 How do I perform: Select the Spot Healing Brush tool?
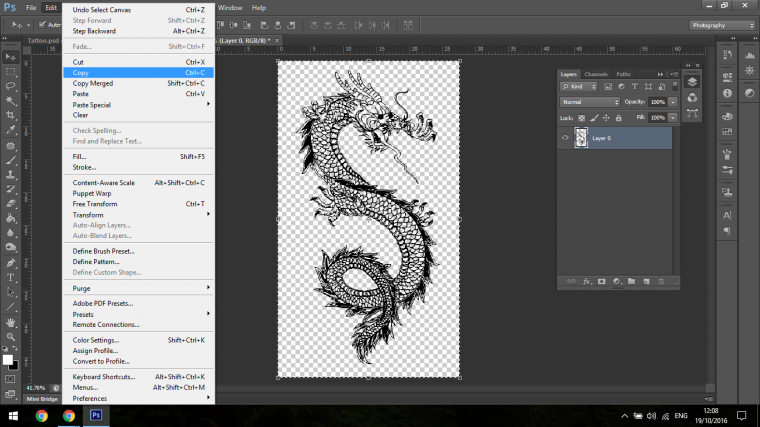pyautogui.click(x=10, y=145)
